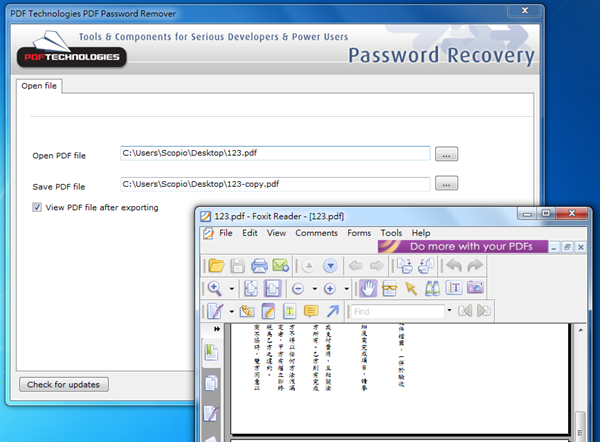
Task: Select the yellow arrow selection tool
Action: click(411, 289)
